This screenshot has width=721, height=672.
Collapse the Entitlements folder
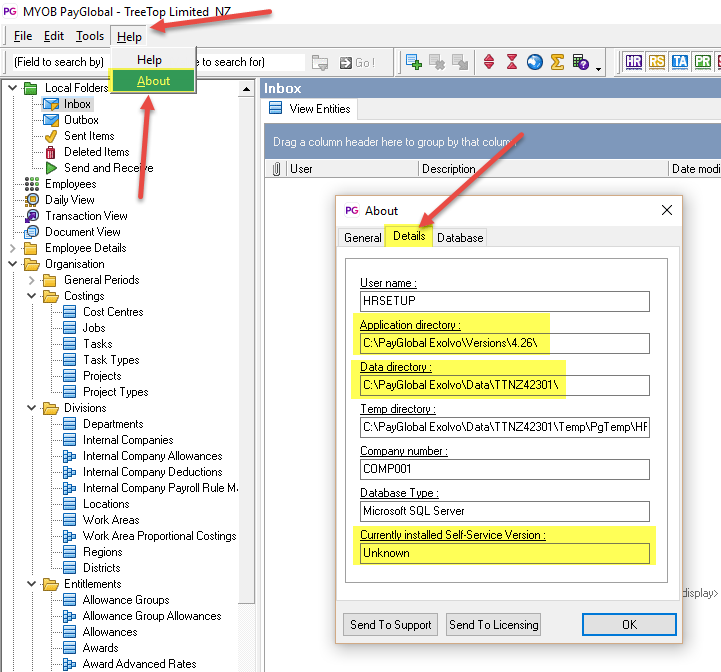(32, 584)
